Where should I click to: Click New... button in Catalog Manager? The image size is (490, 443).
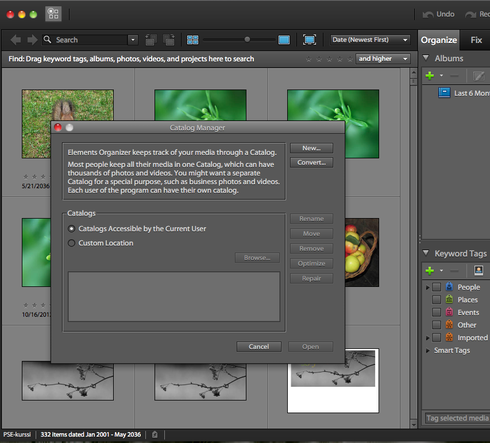(x=311, y=148)
